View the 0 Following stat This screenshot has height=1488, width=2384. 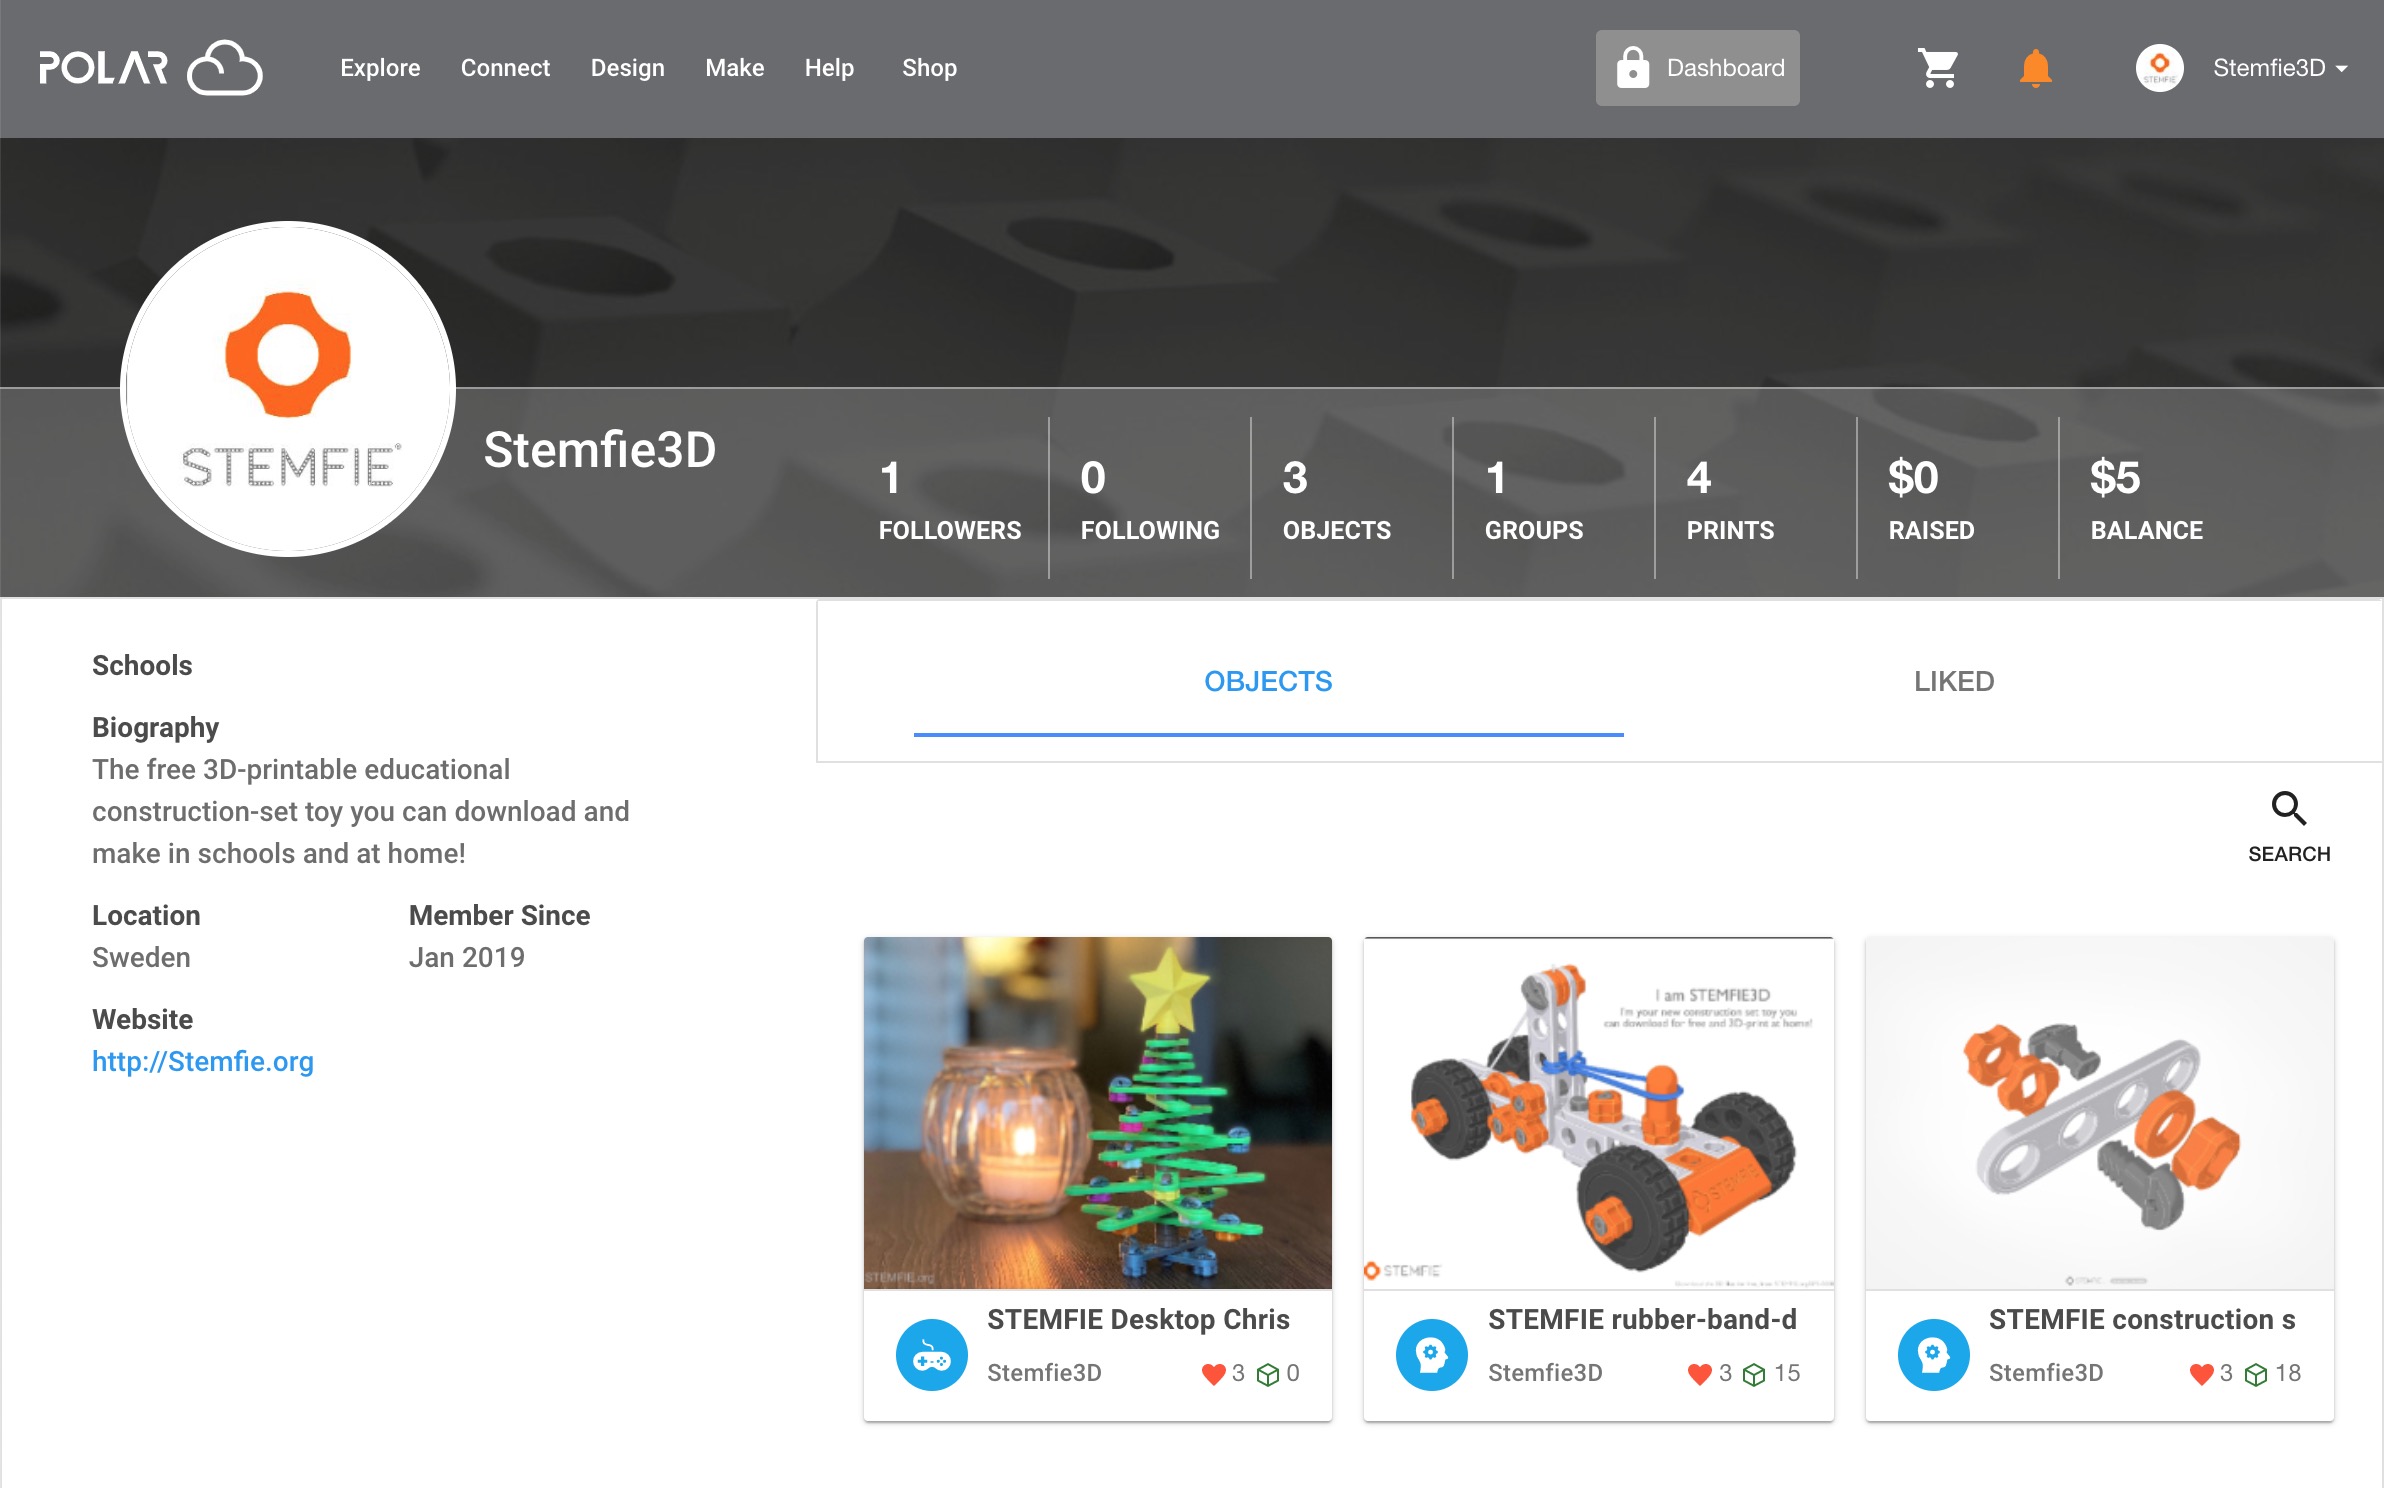(1150, 499)
